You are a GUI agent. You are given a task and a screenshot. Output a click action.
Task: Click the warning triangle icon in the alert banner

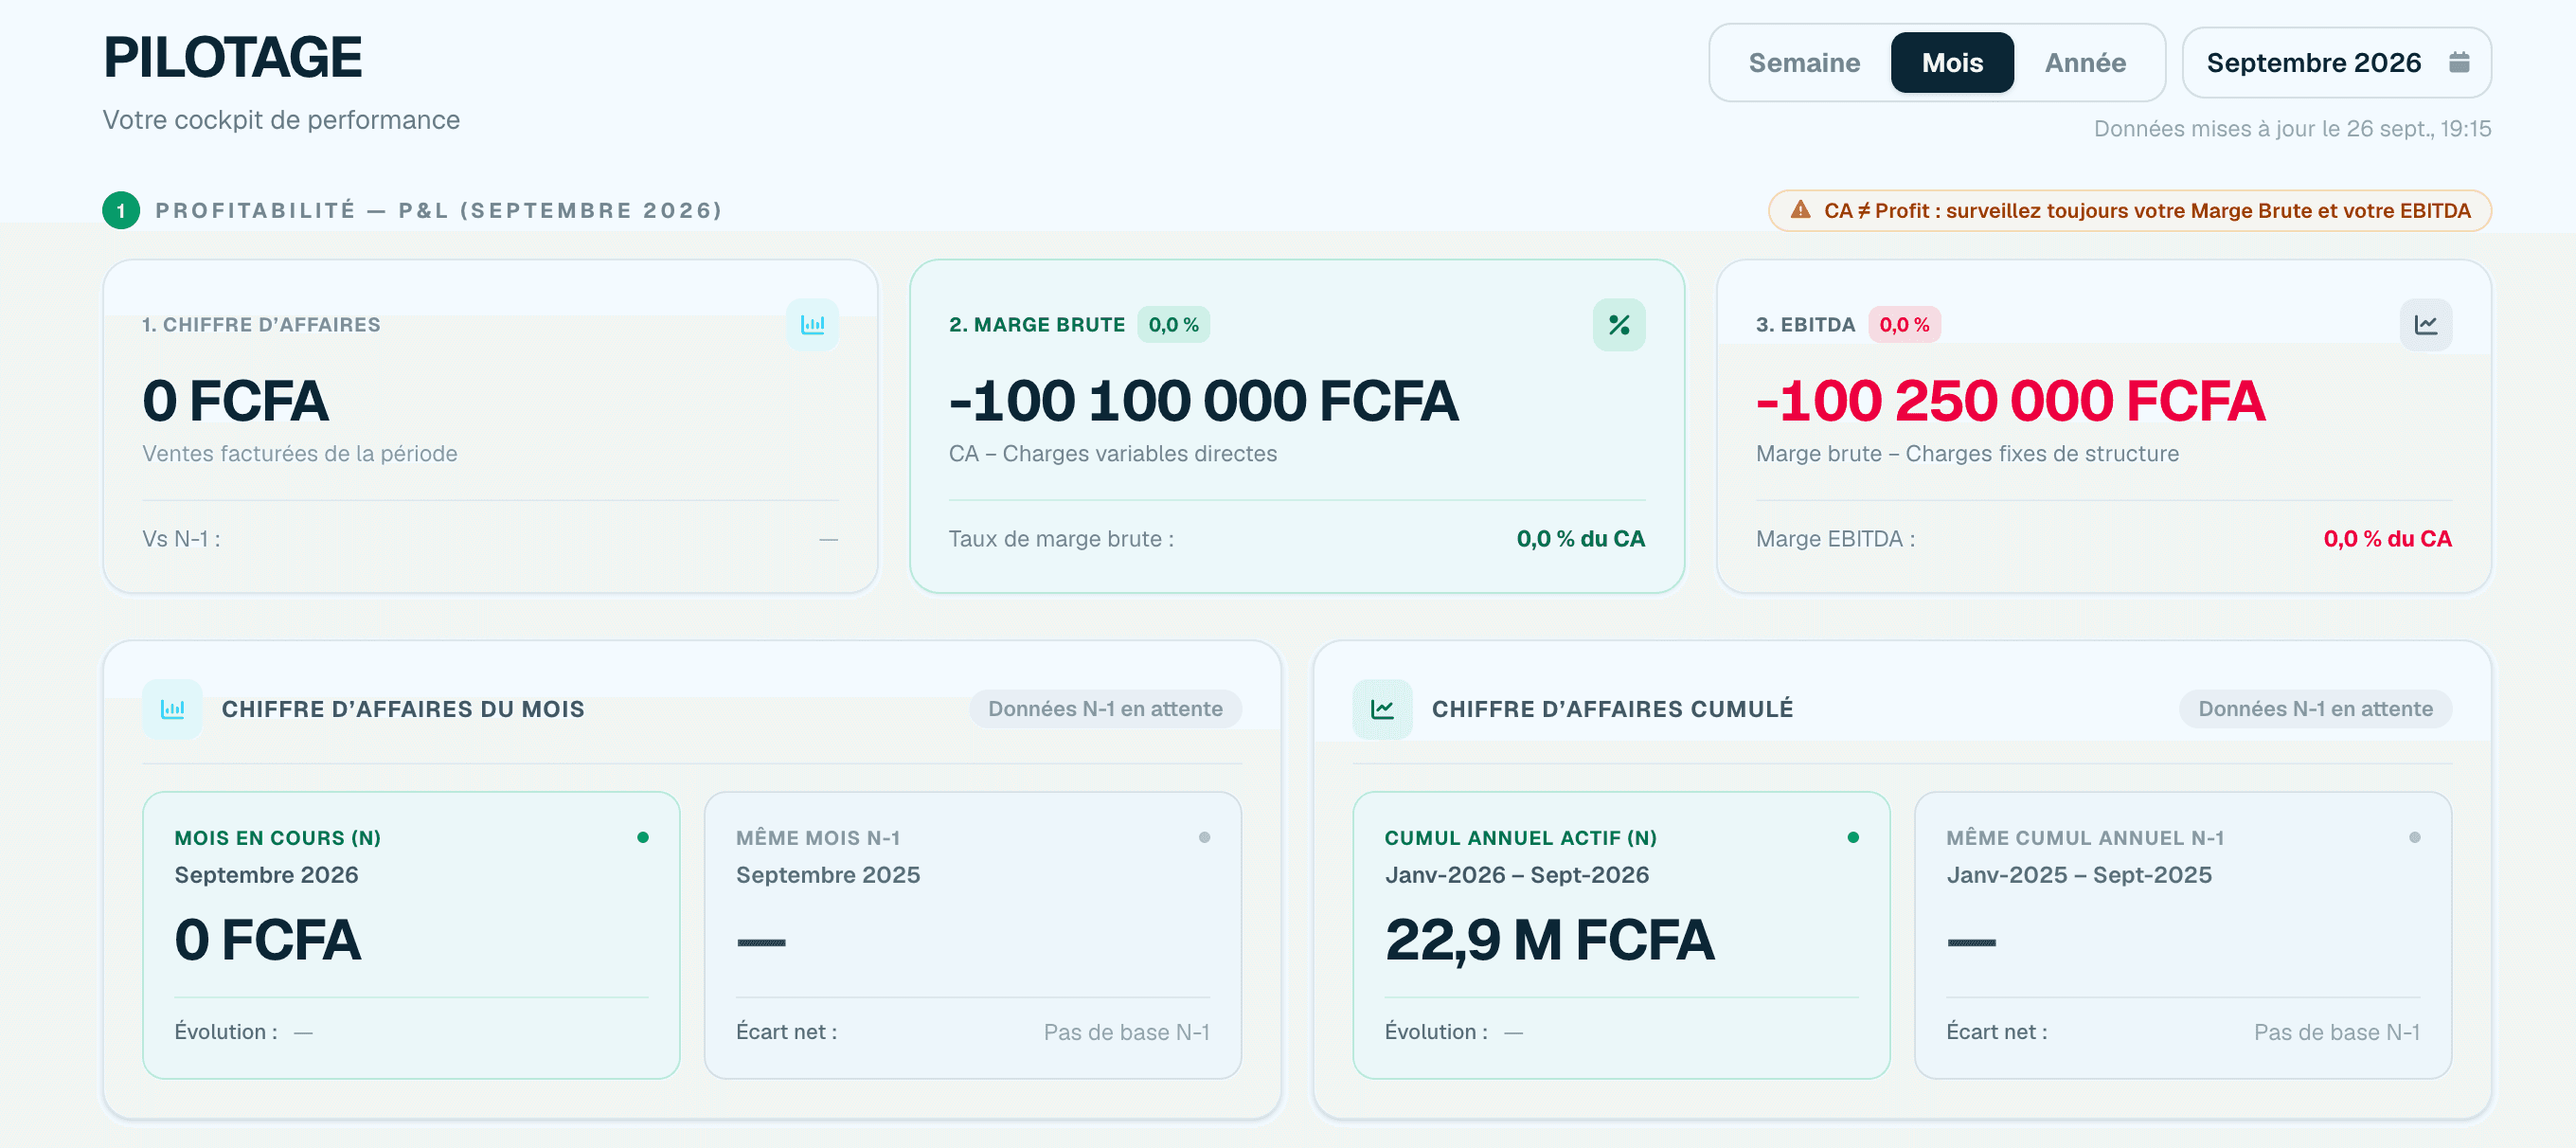click(1800, 210)
